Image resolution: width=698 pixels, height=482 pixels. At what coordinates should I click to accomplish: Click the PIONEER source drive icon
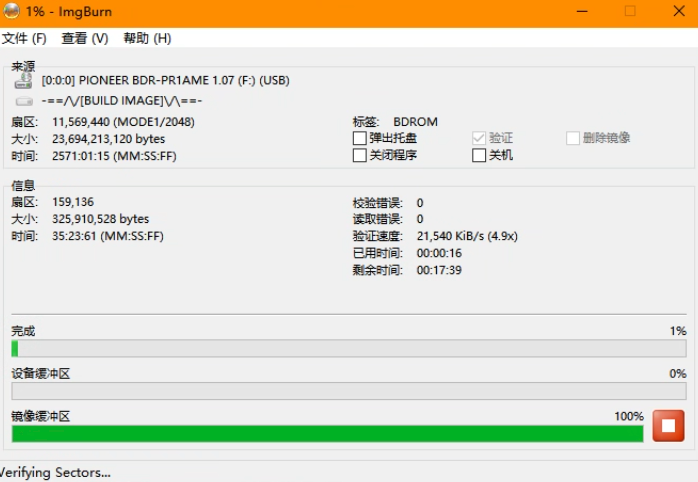(x=24, y=81)
